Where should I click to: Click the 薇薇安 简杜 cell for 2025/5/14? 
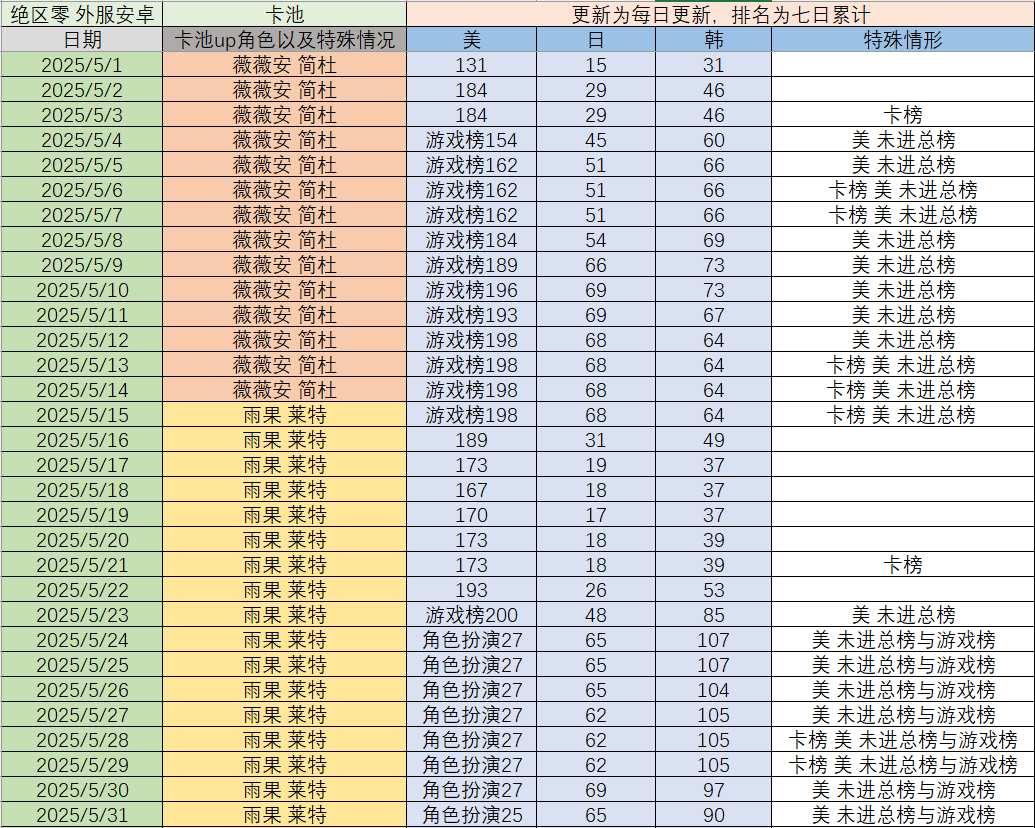coord(284,390)
